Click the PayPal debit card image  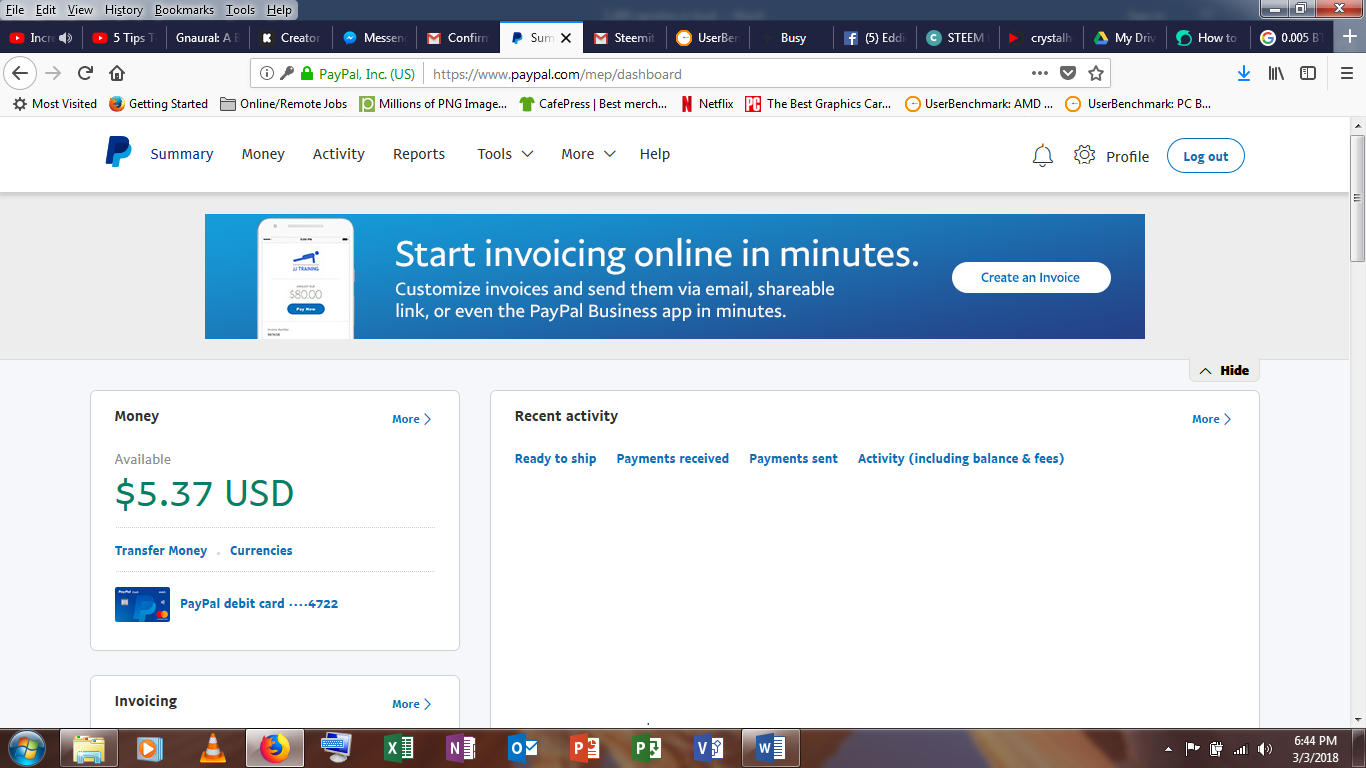tap(142, 604)
